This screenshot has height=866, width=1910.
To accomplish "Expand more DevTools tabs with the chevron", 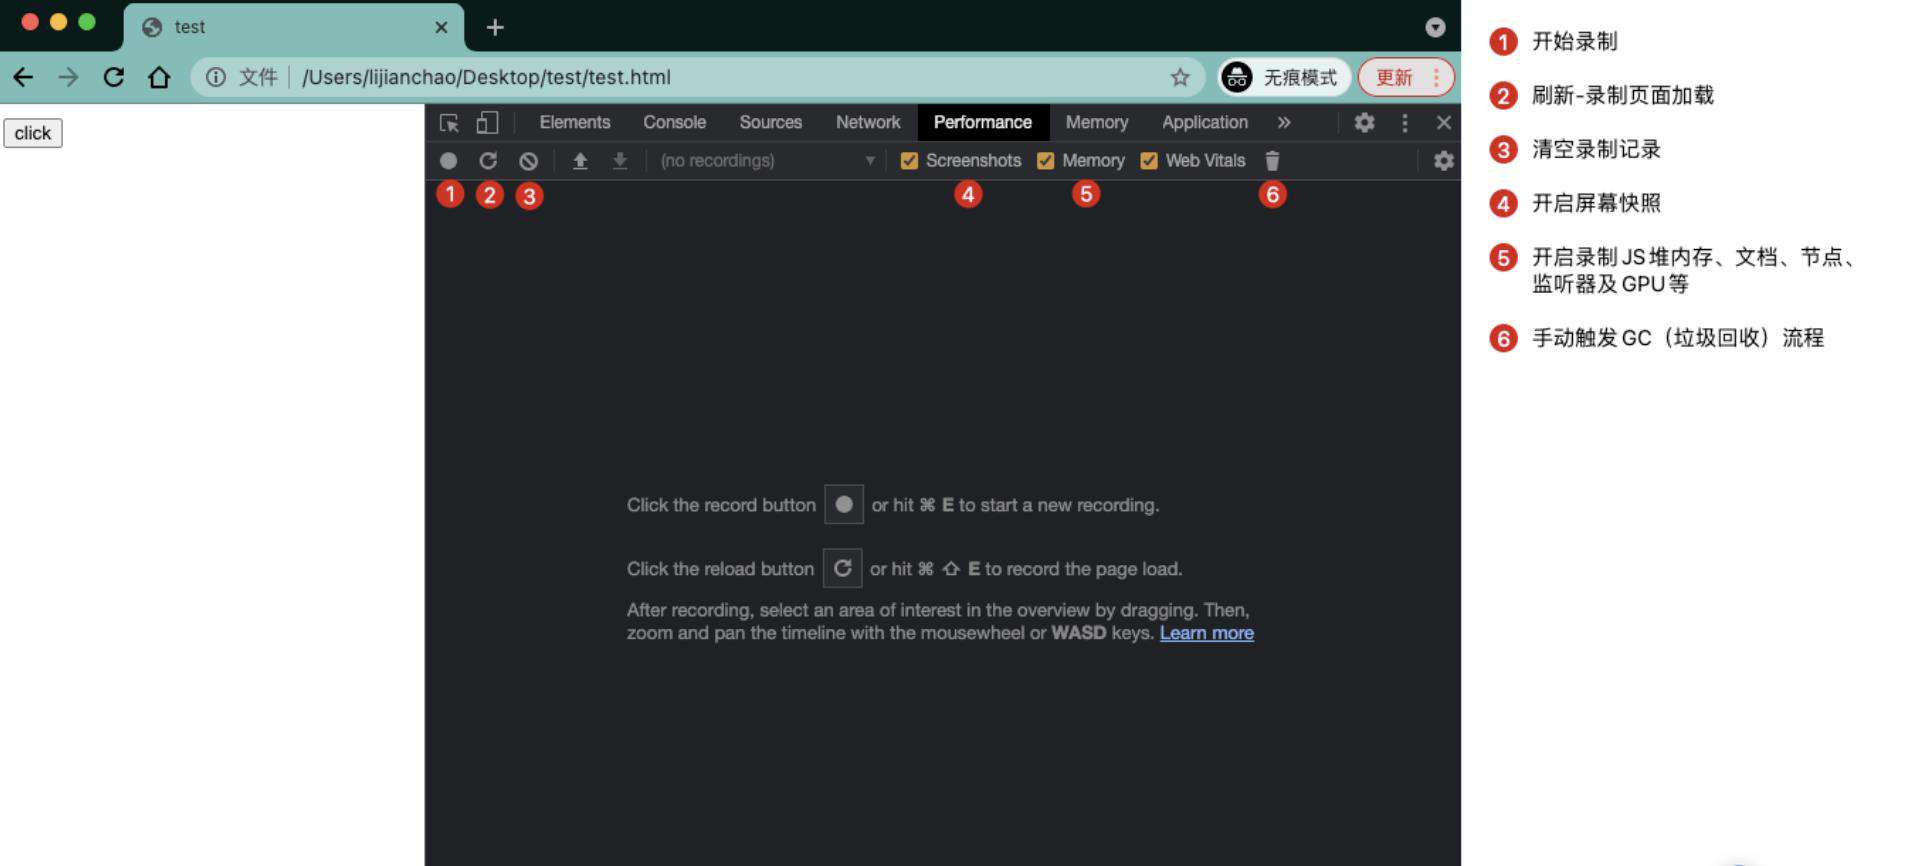I will point(1284,122).
